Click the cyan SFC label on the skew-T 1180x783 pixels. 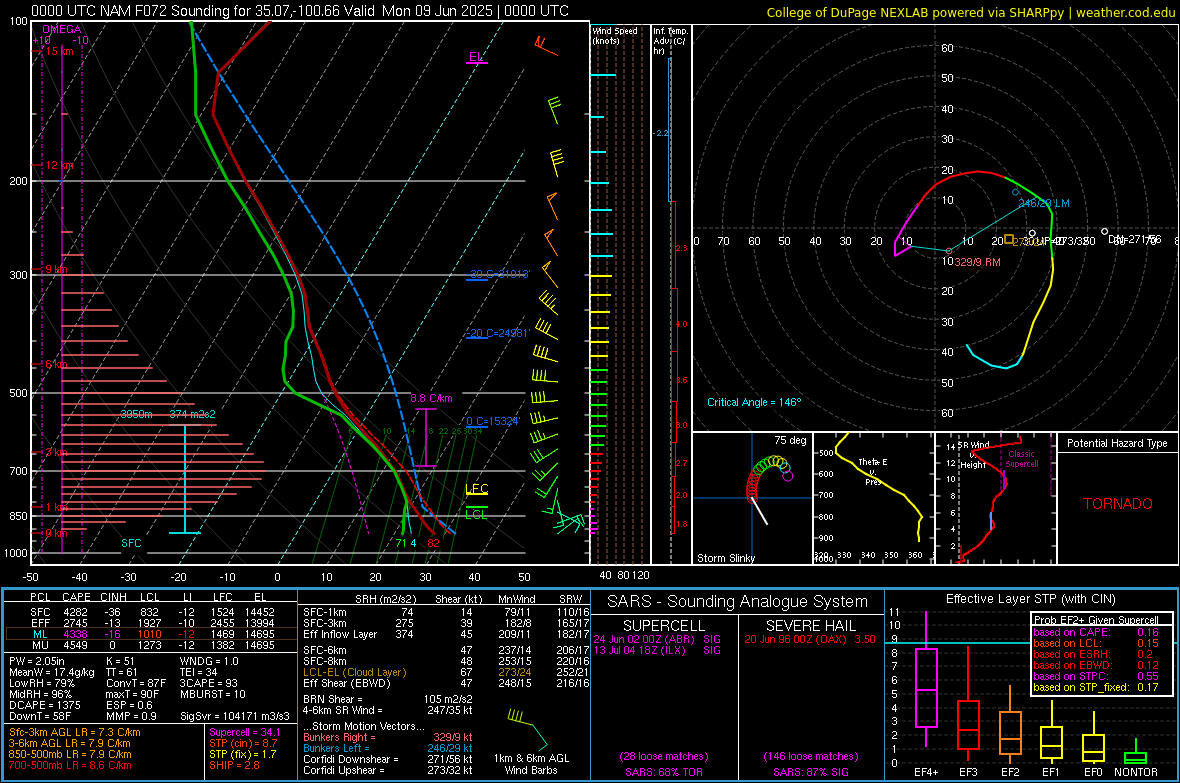point(131,543)
